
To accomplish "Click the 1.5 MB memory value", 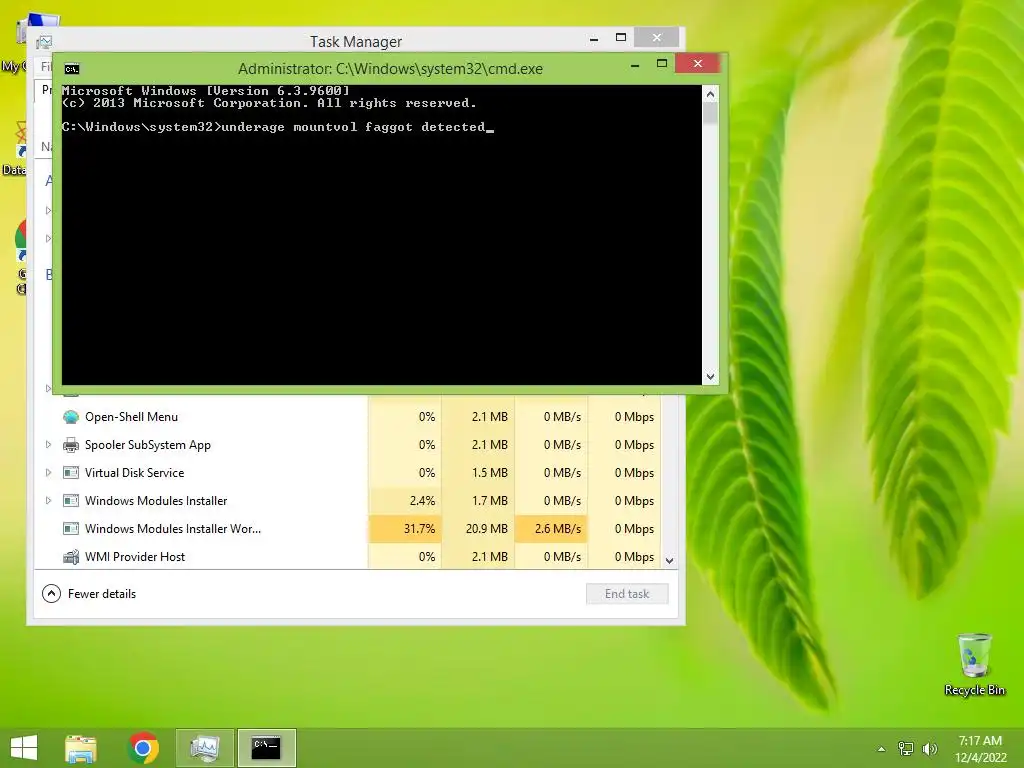I will pos(490,473).
